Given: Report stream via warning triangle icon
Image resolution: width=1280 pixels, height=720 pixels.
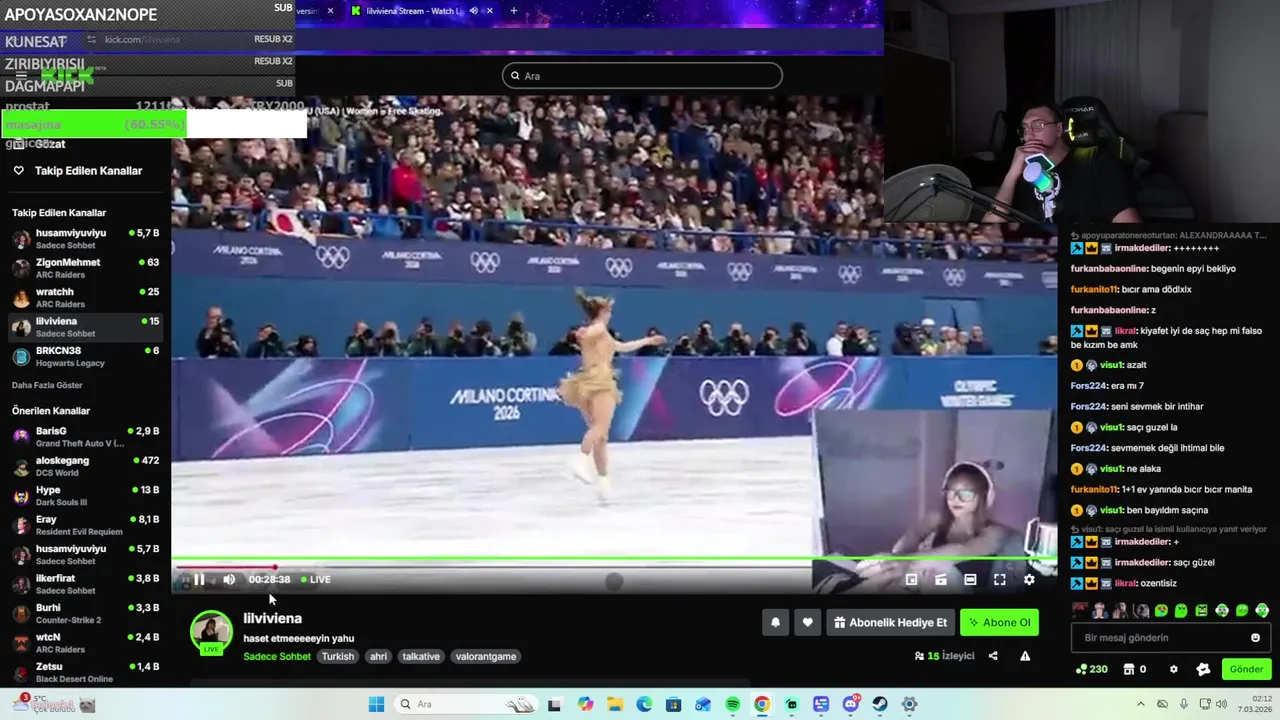Looking at the screenshot, I should pyautogui.click(x=1025, y=656).
